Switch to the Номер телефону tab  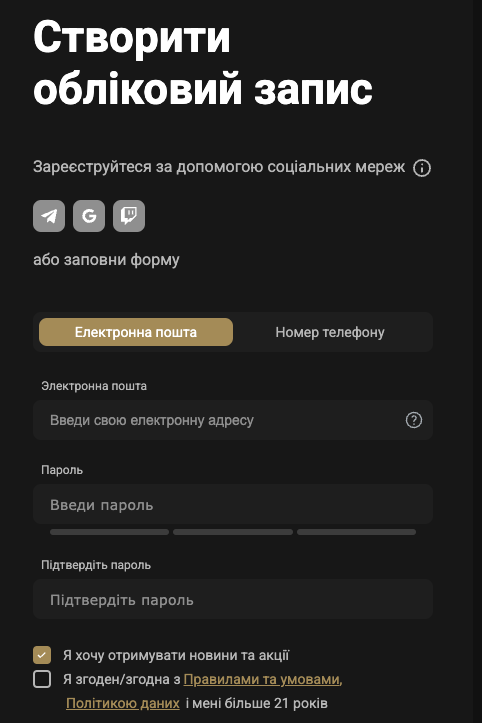pyautogui.click(x=330, y=332)
